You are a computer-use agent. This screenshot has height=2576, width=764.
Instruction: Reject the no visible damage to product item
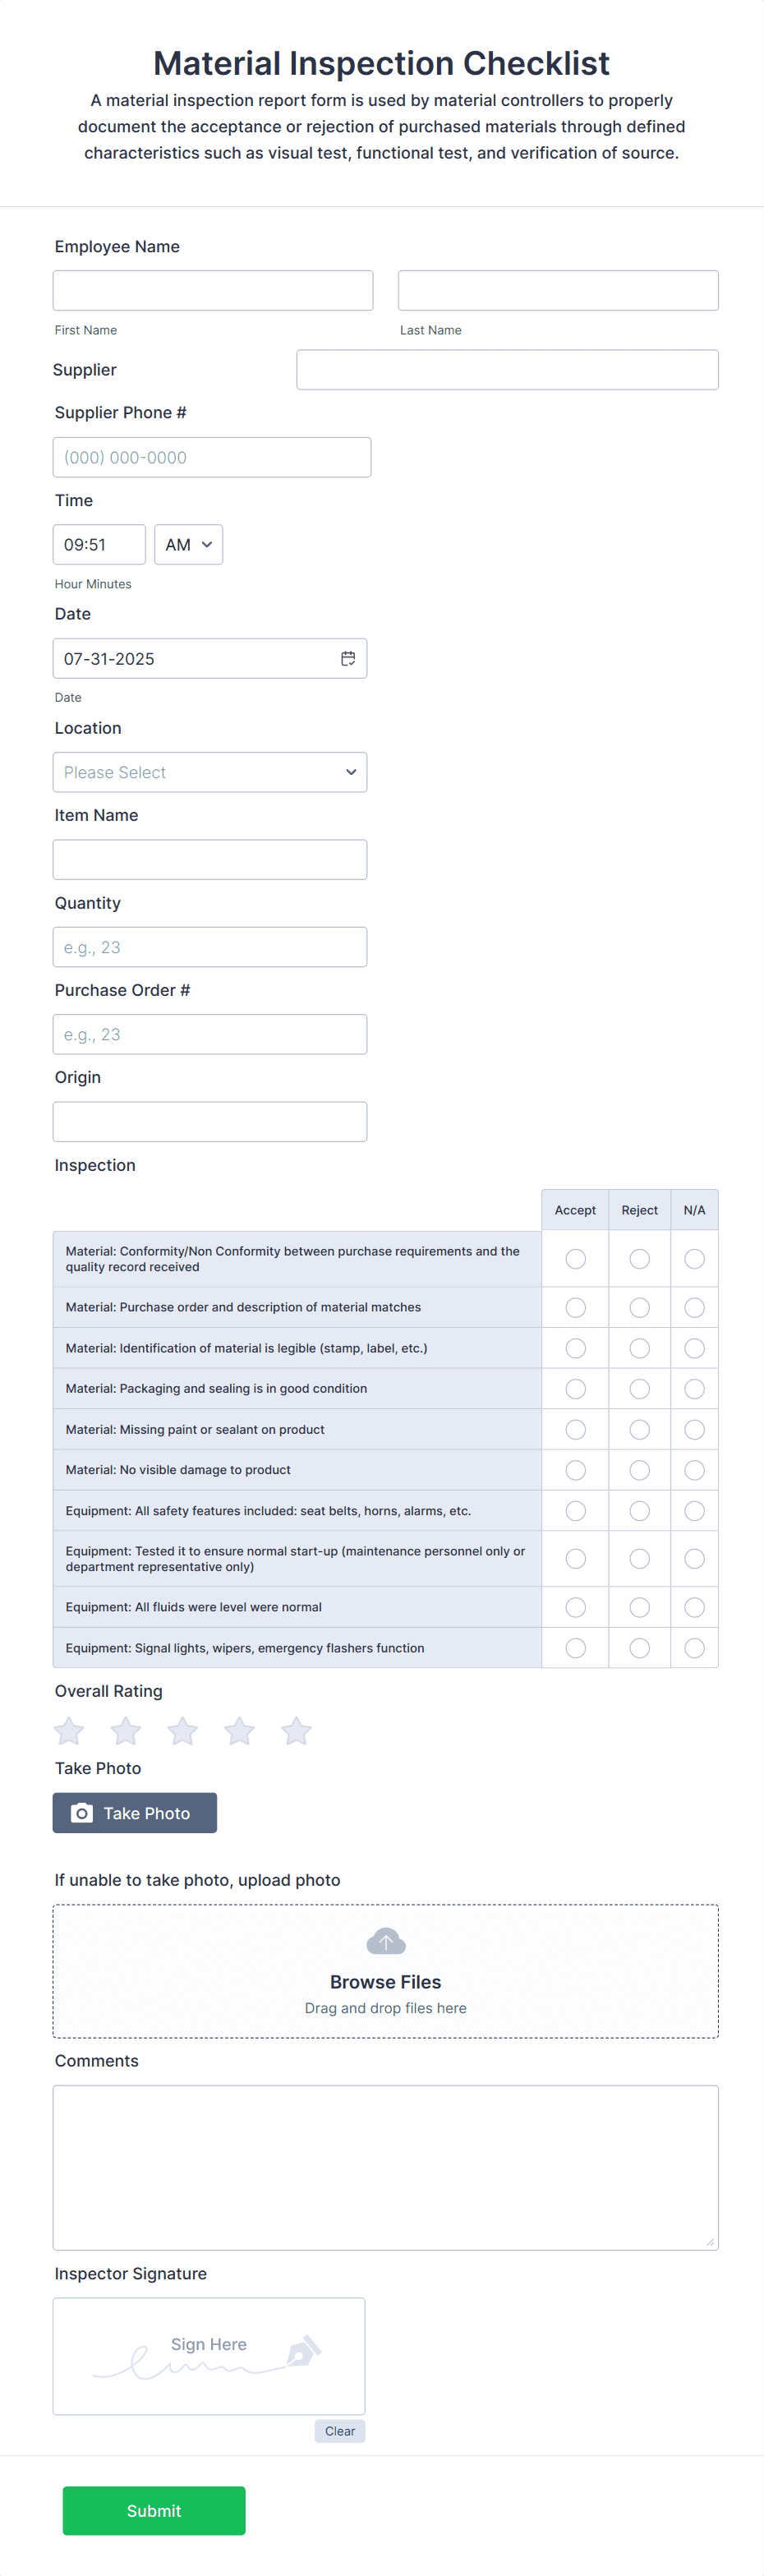(x=639, y=1469)
